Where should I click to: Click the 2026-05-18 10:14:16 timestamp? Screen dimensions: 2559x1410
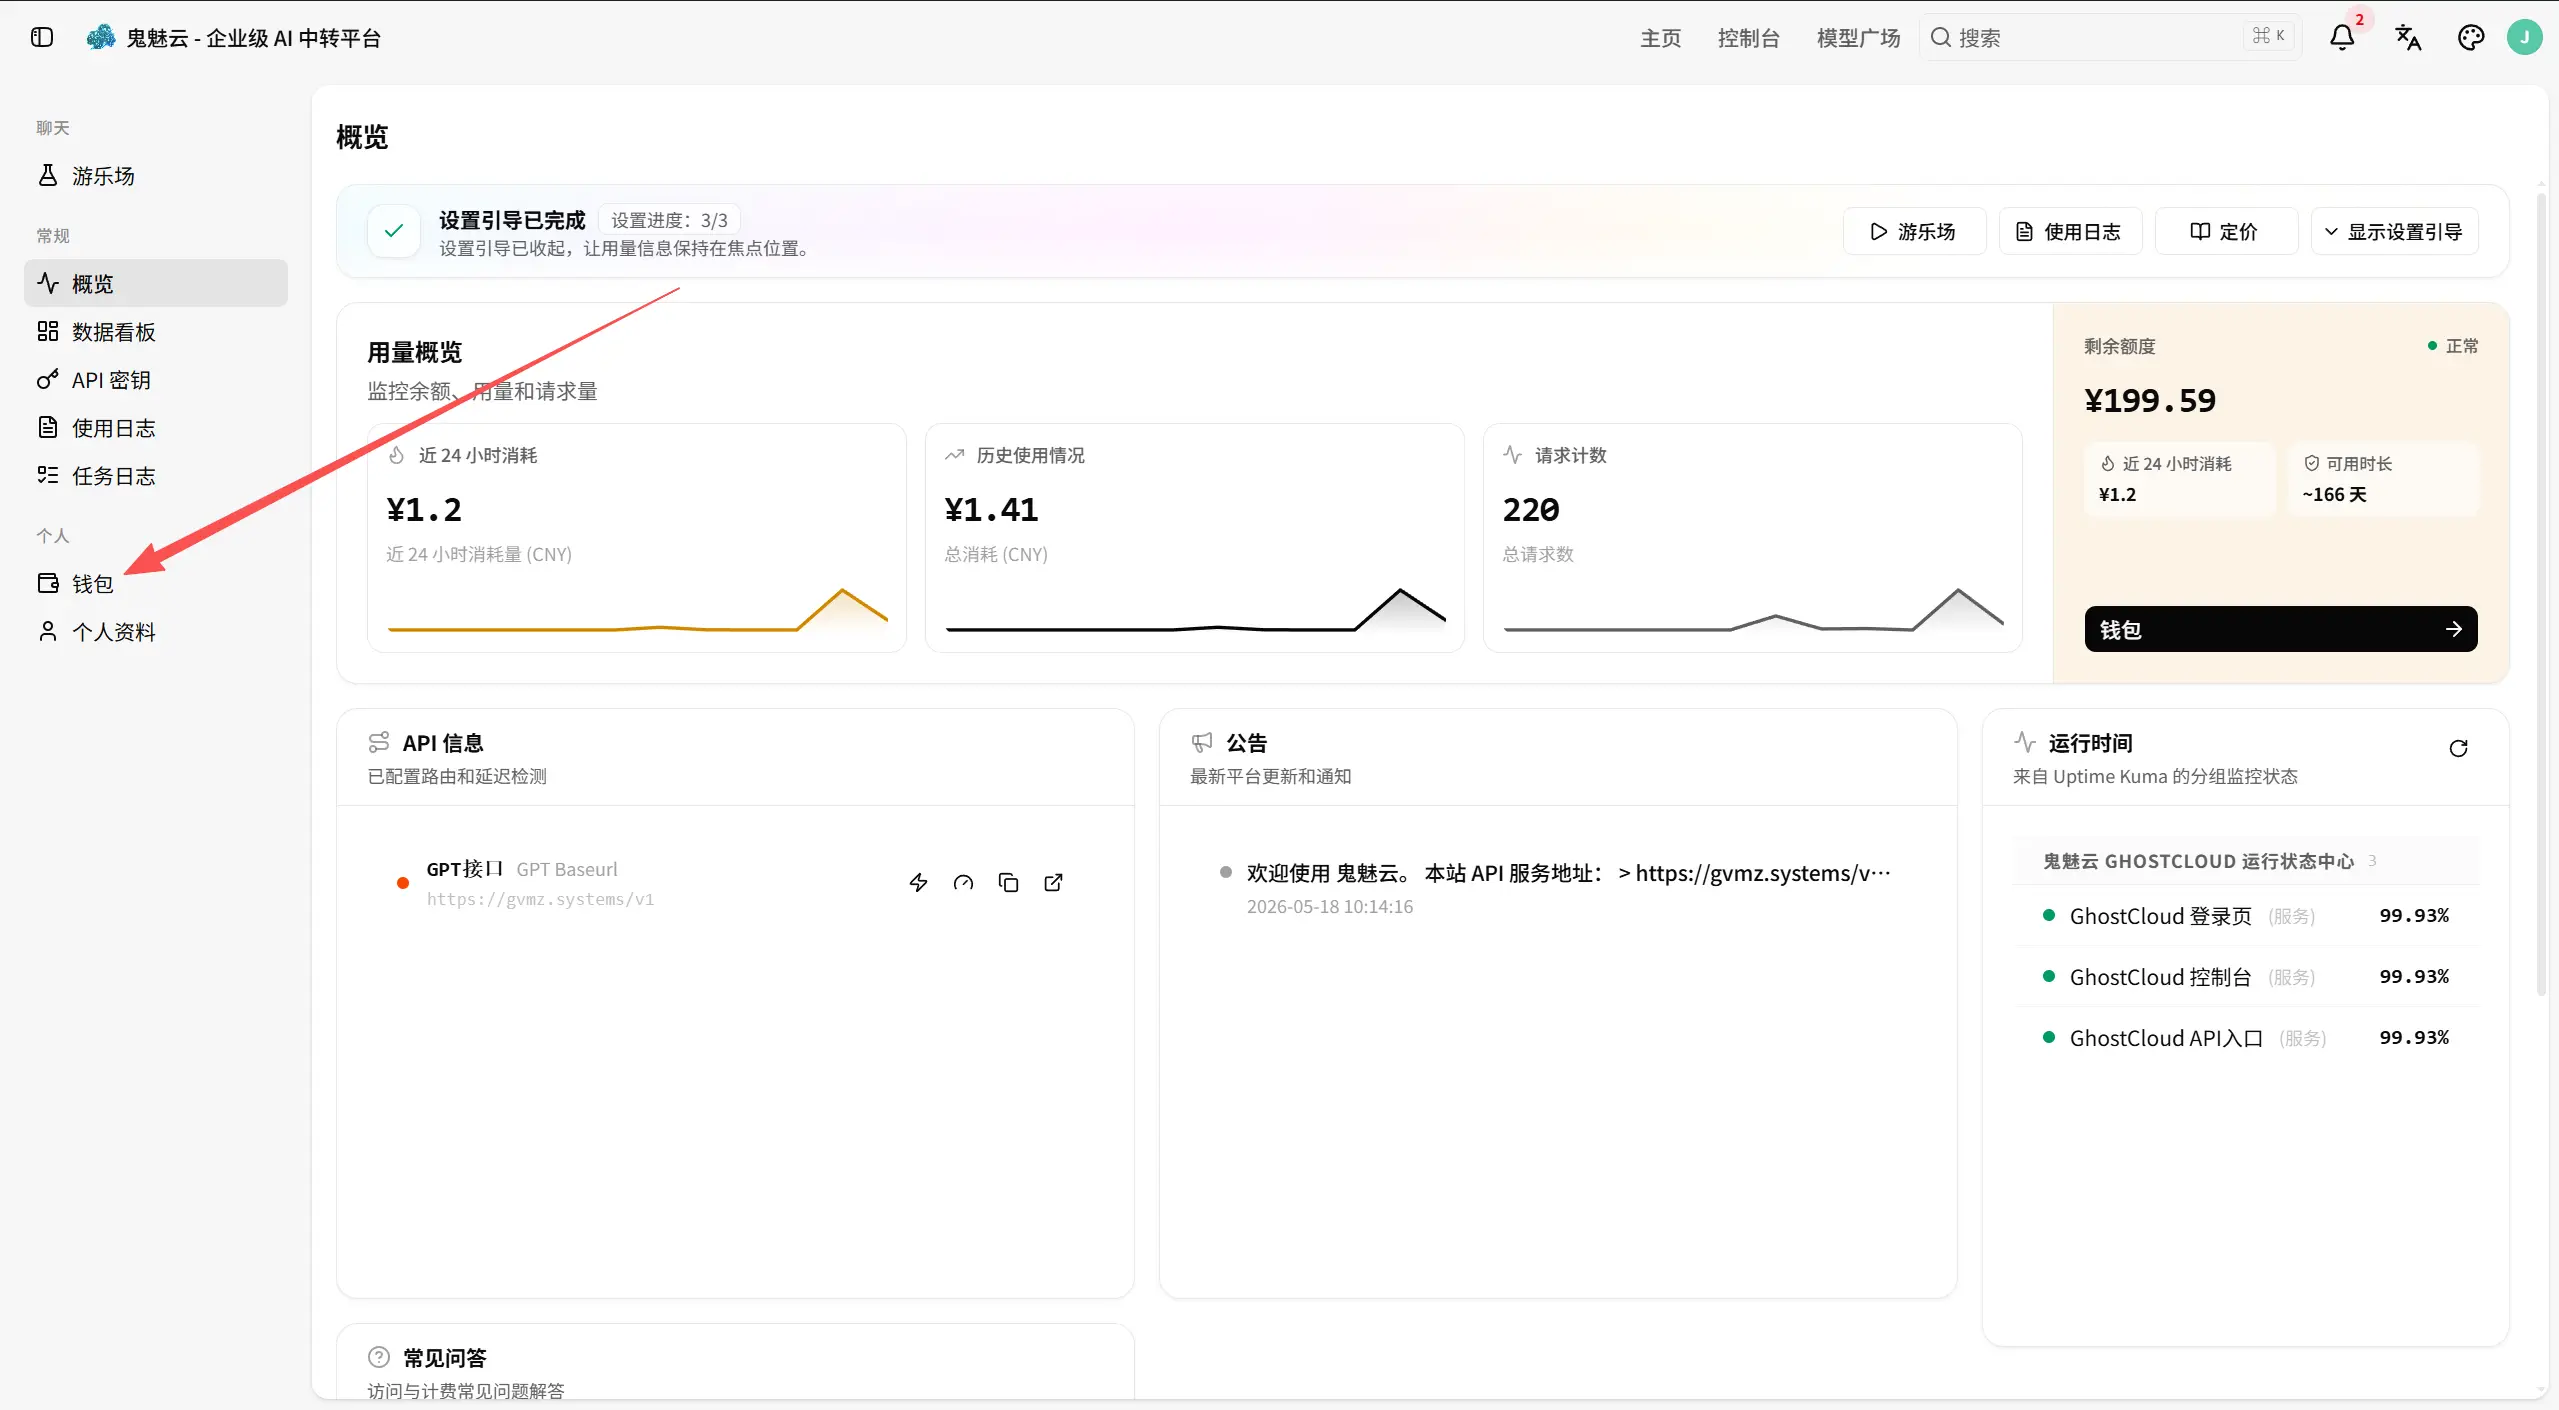tap(1329, 907)
